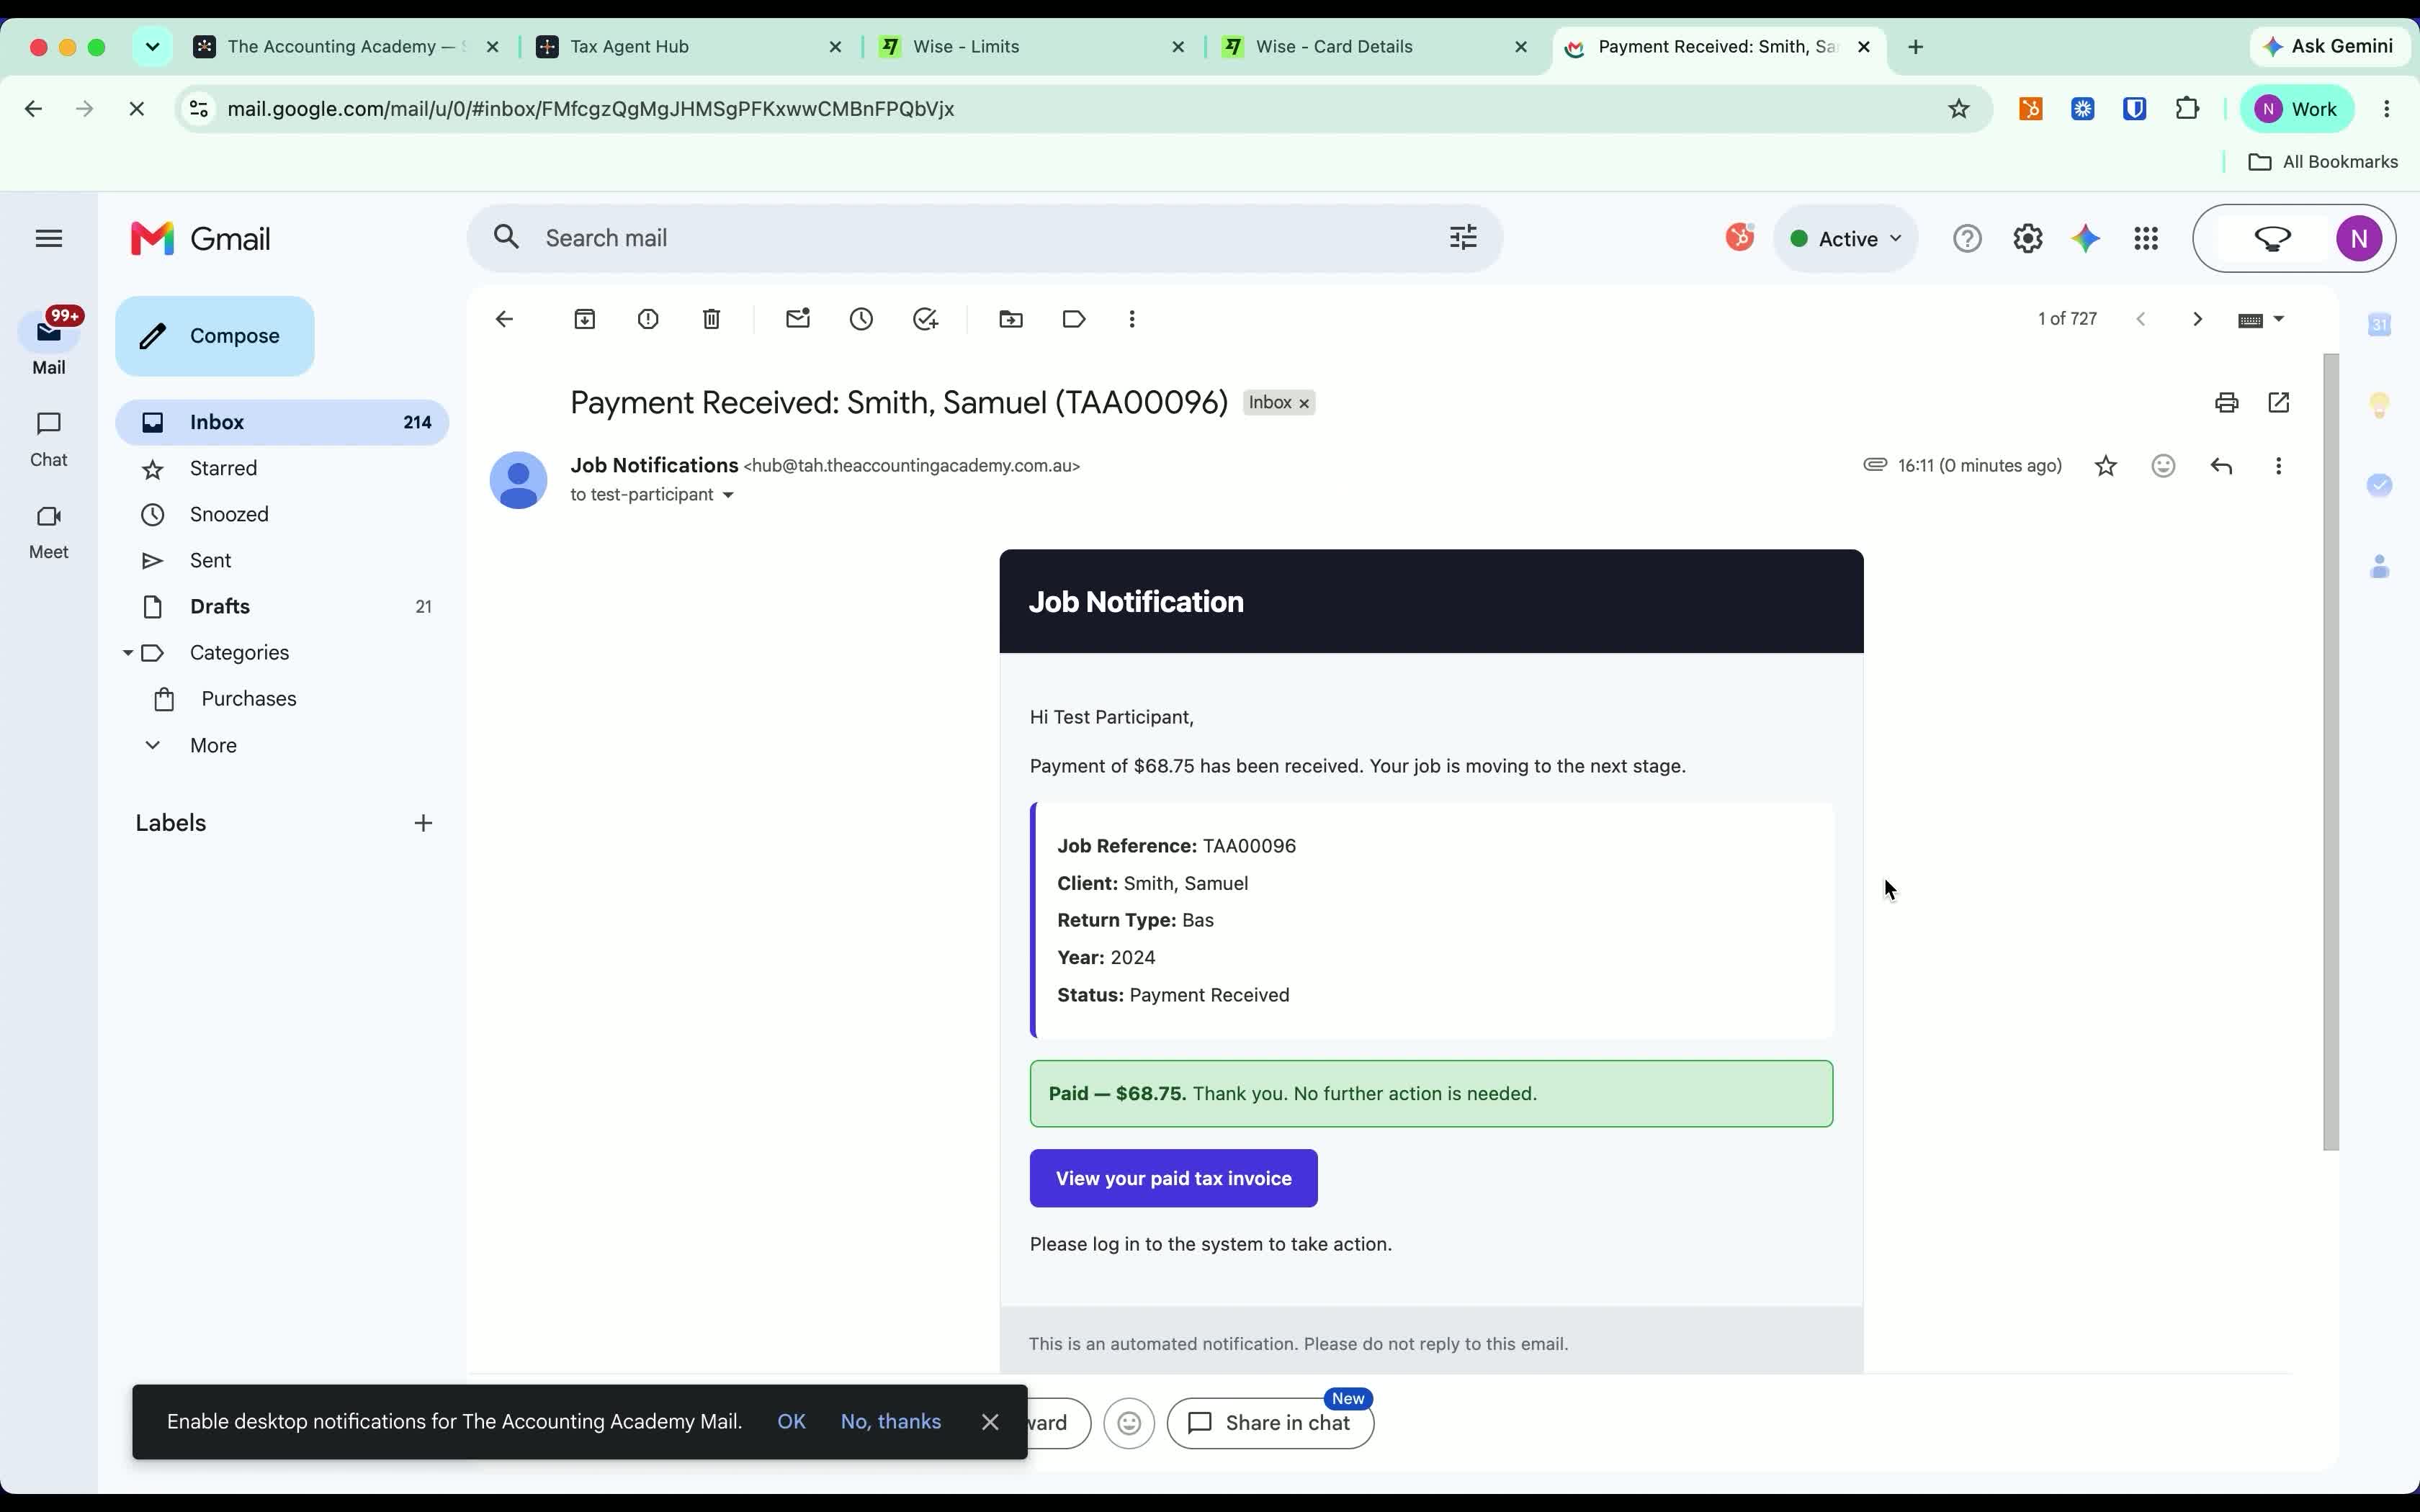Show advanced search options
The width and height of the screenshot is (2420, 1512).
click(x=1463, y=237)
